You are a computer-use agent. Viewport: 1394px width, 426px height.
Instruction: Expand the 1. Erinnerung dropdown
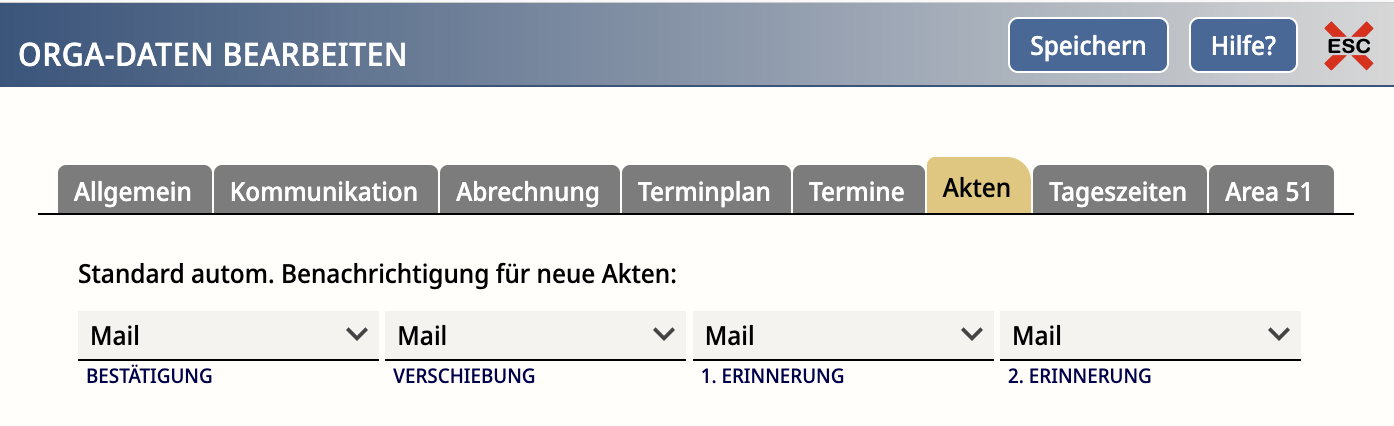click(x=843, y=335)
